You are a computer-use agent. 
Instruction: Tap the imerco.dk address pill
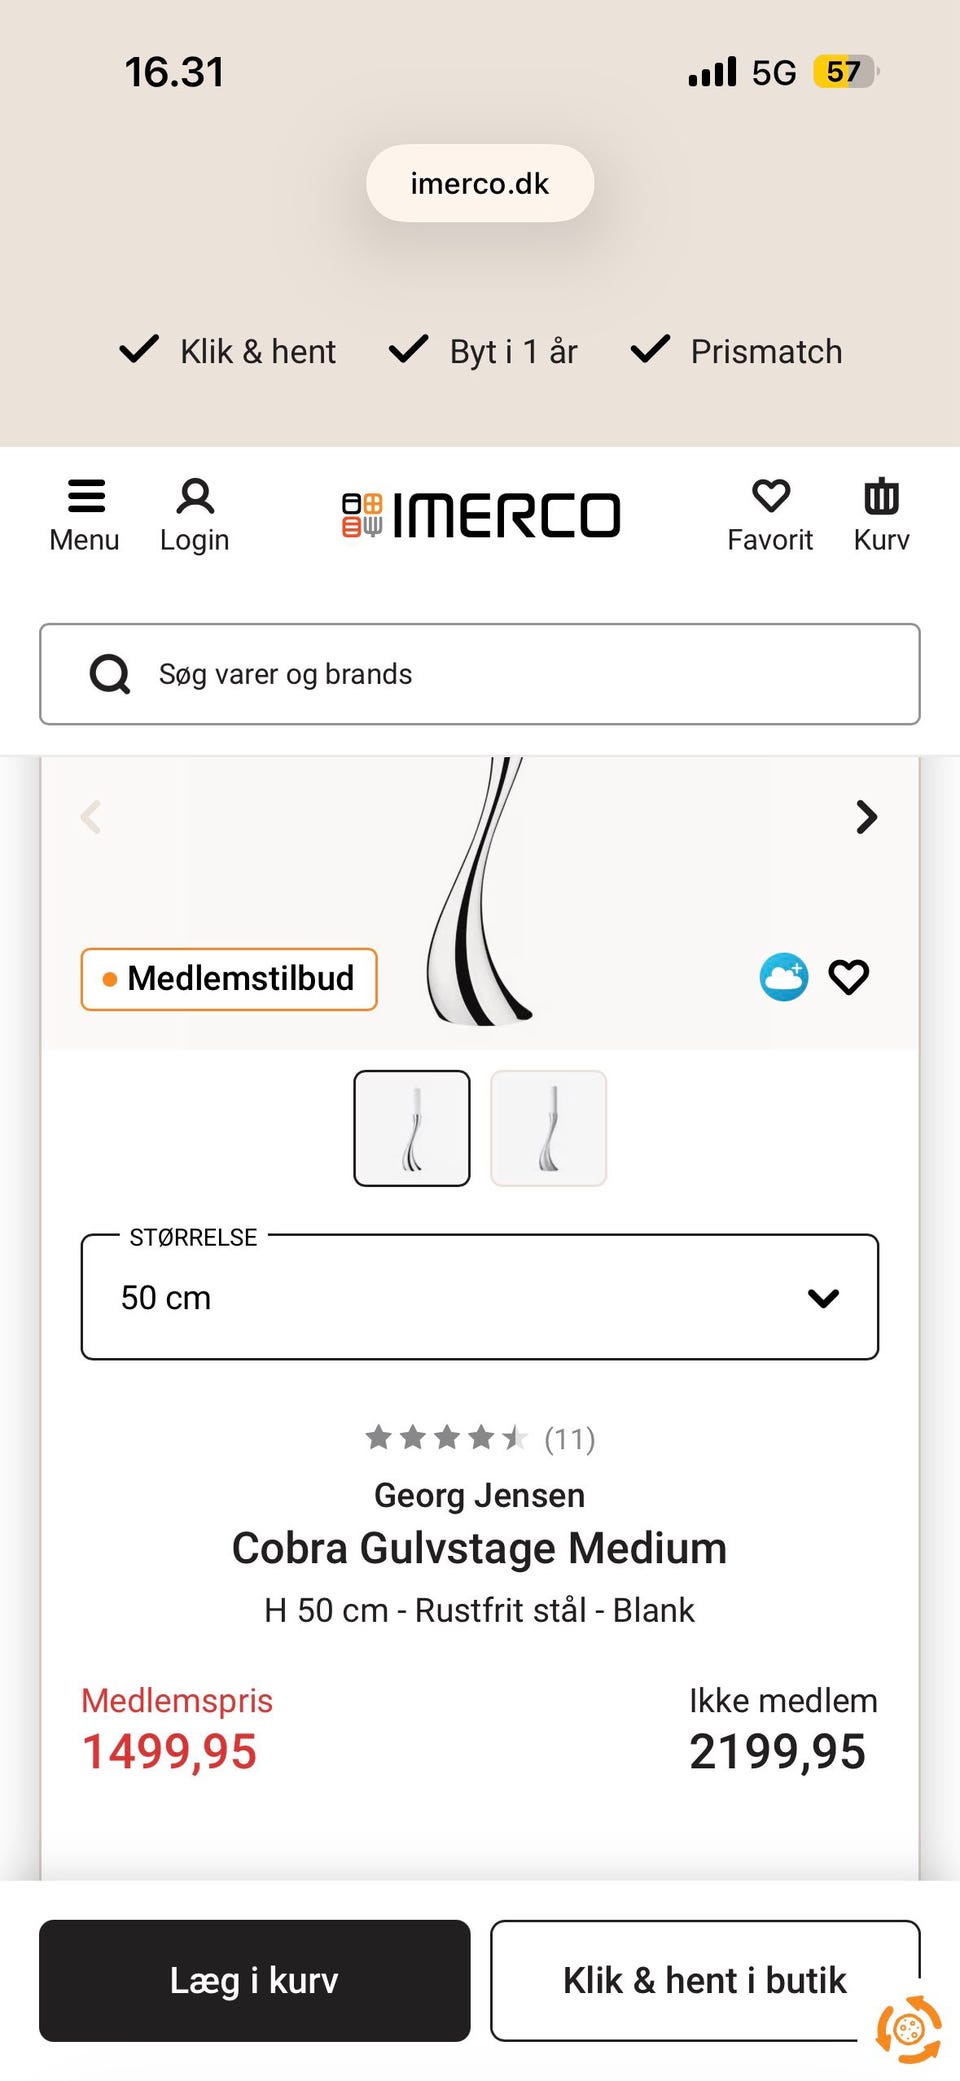point(480,184)
